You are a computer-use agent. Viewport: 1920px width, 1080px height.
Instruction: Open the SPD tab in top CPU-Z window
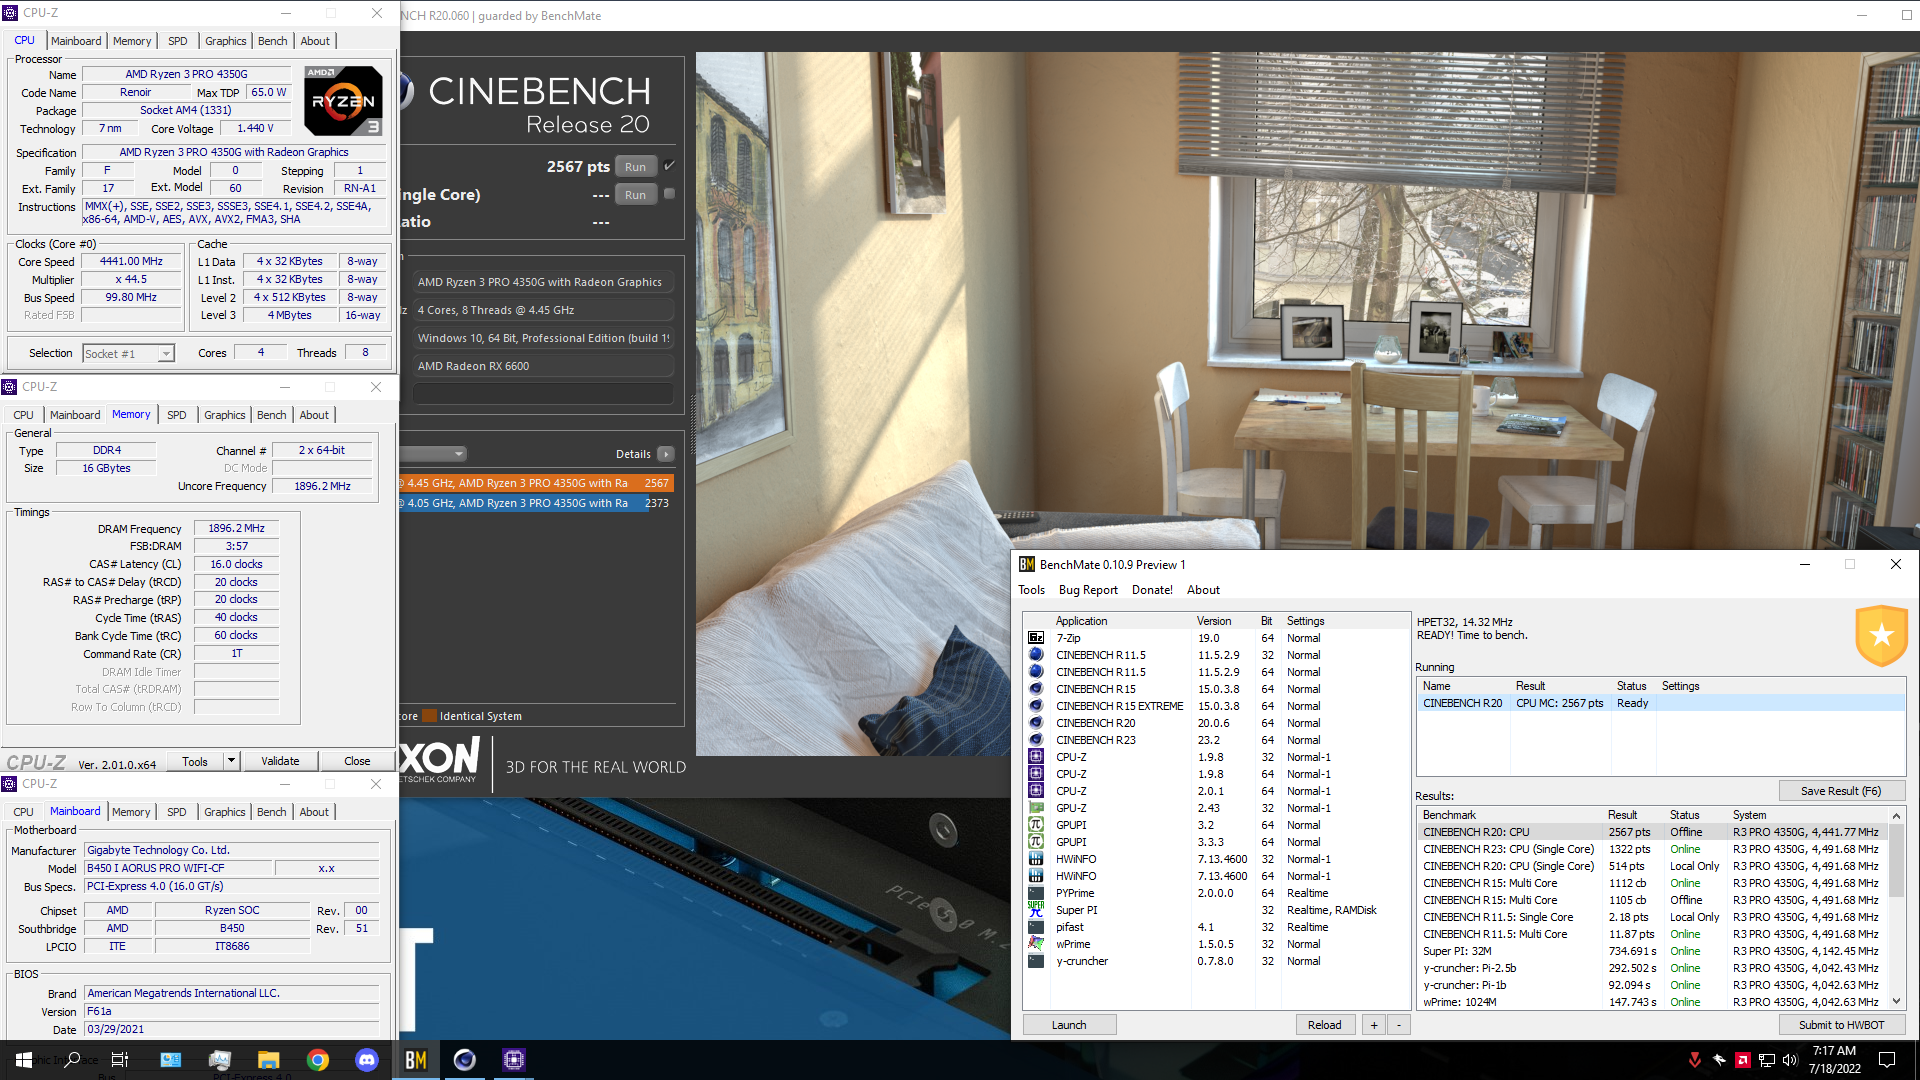(x=178, y=41)
